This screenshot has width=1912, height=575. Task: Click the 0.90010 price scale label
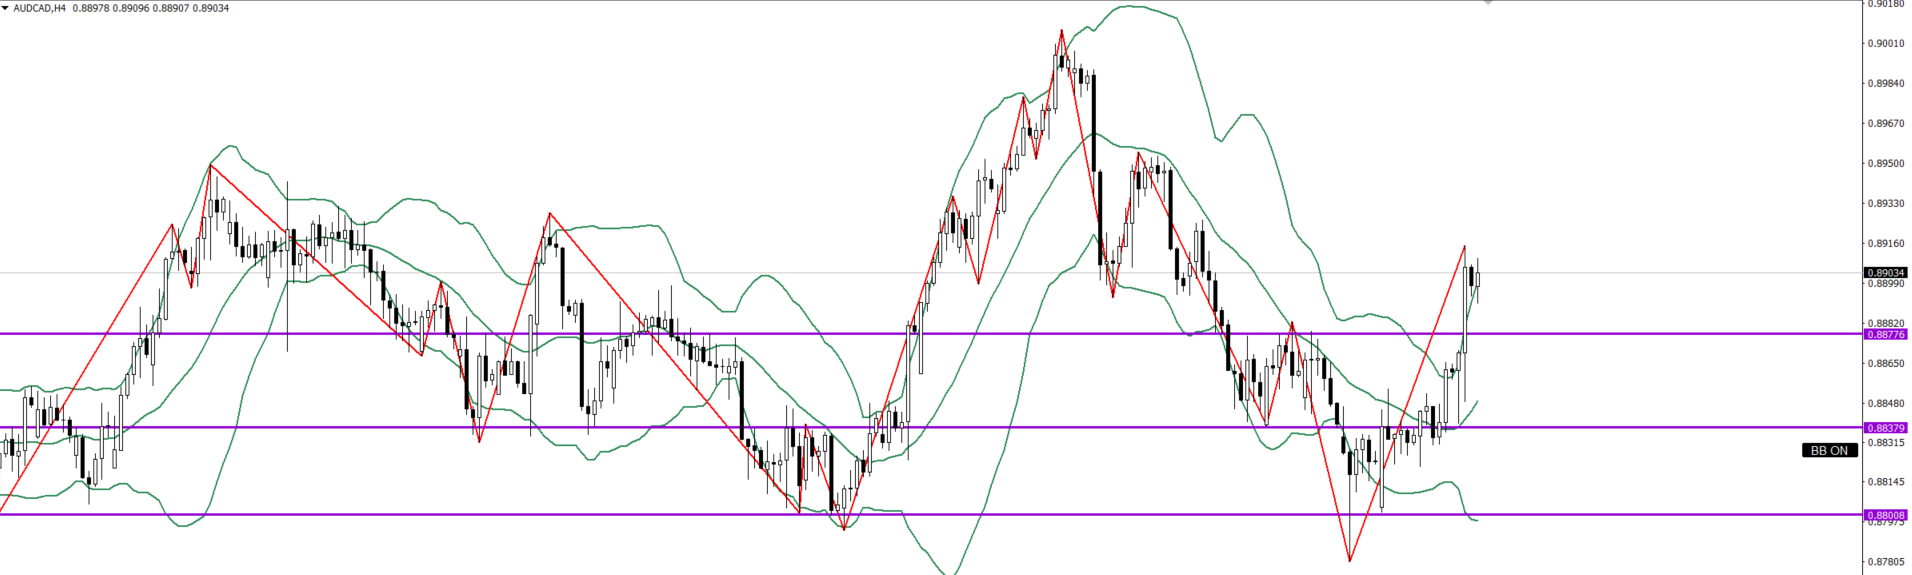click(x=1885, y=44)
